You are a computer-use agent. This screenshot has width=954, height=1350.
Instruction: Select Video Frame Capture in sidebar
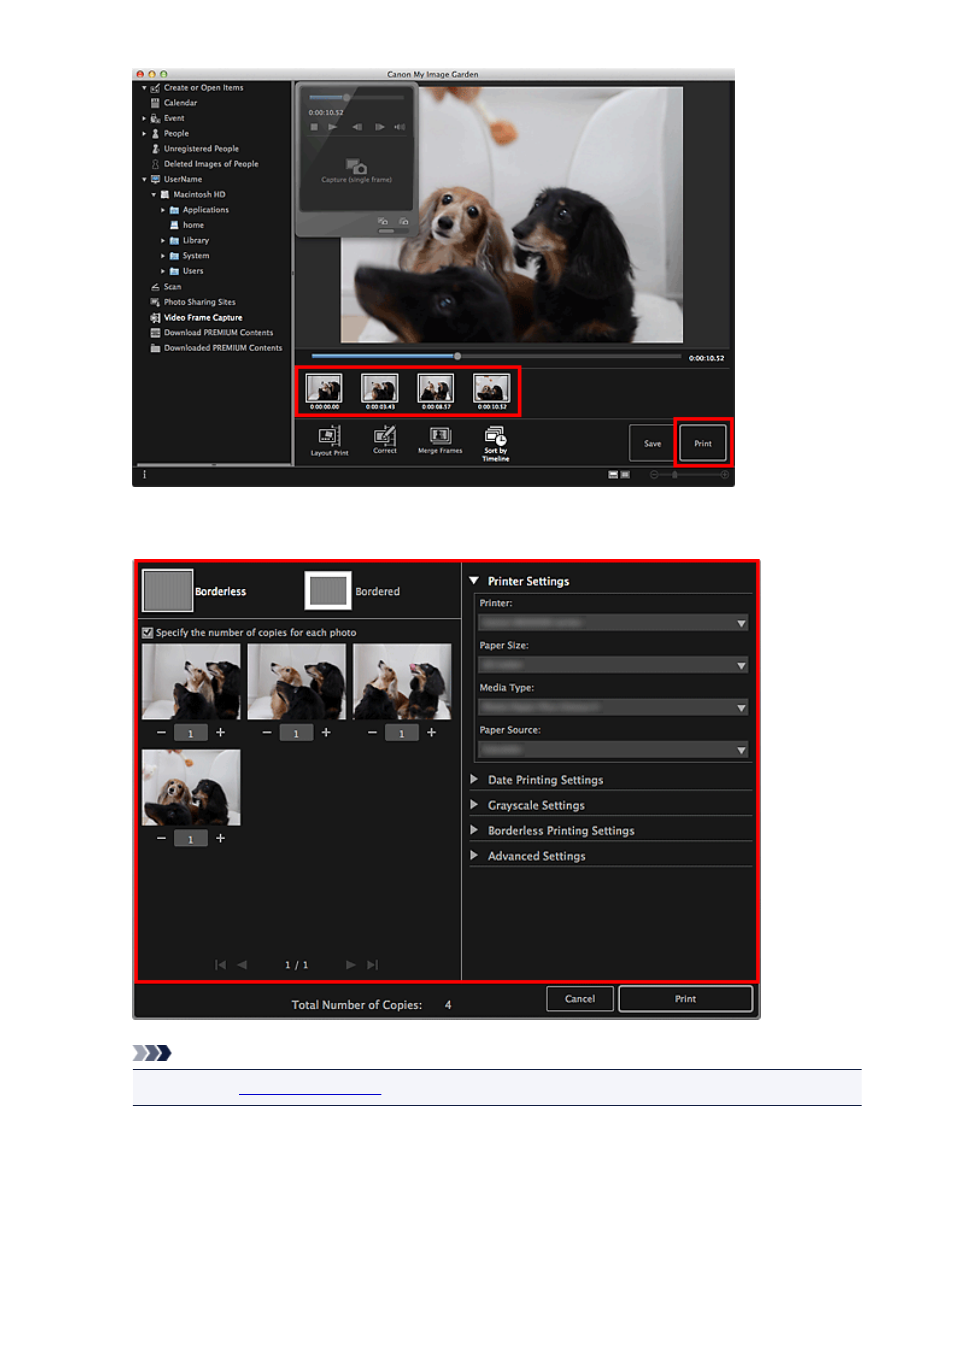[203, 318]
